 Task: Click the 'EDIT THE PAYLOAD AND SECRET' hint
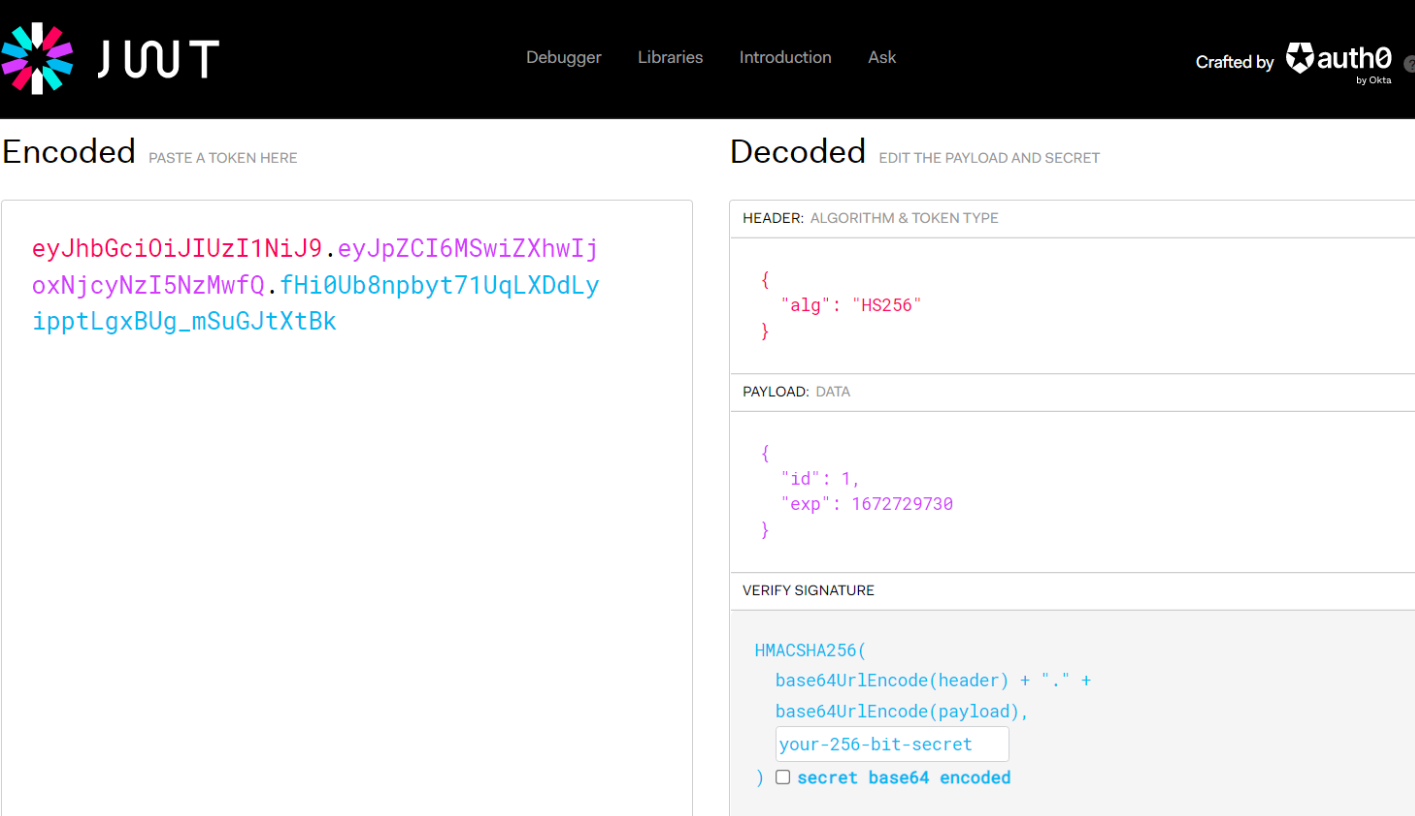(989, 158)
